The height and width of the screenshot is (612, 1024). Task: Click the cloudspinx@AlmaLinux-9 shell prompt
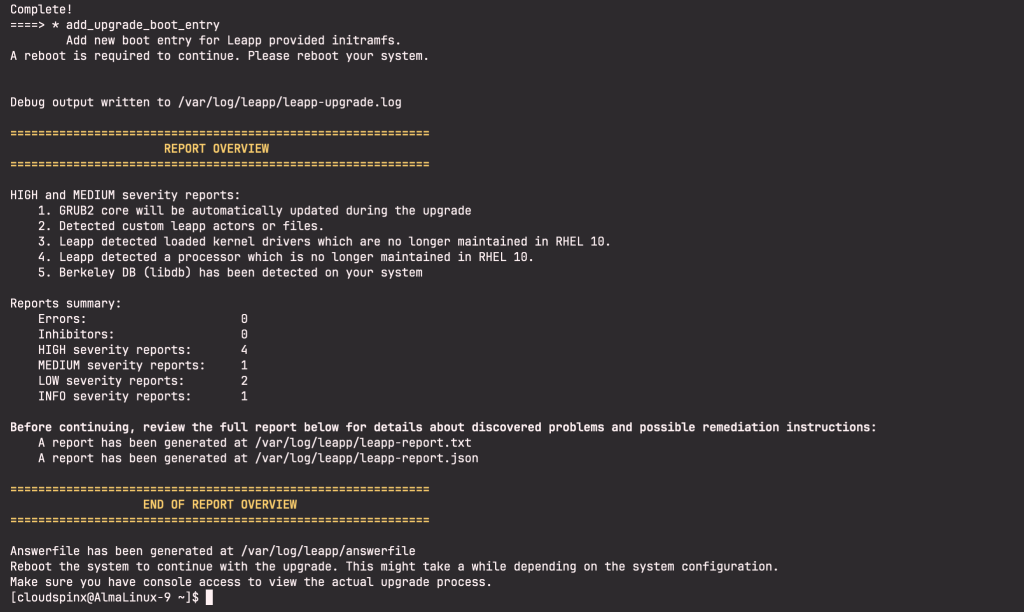pos(104,598)
